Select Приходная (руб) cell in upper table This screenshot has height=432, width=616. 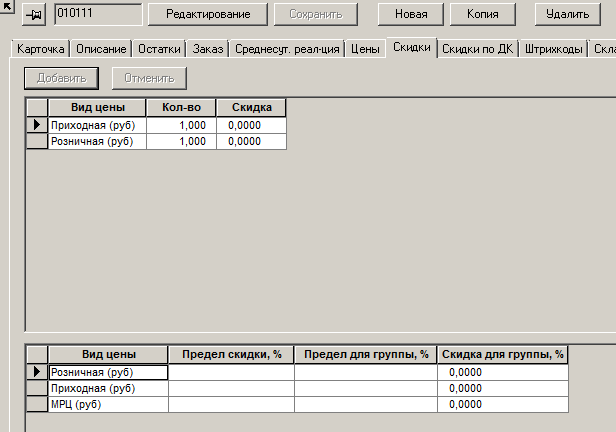pos(97,125)
